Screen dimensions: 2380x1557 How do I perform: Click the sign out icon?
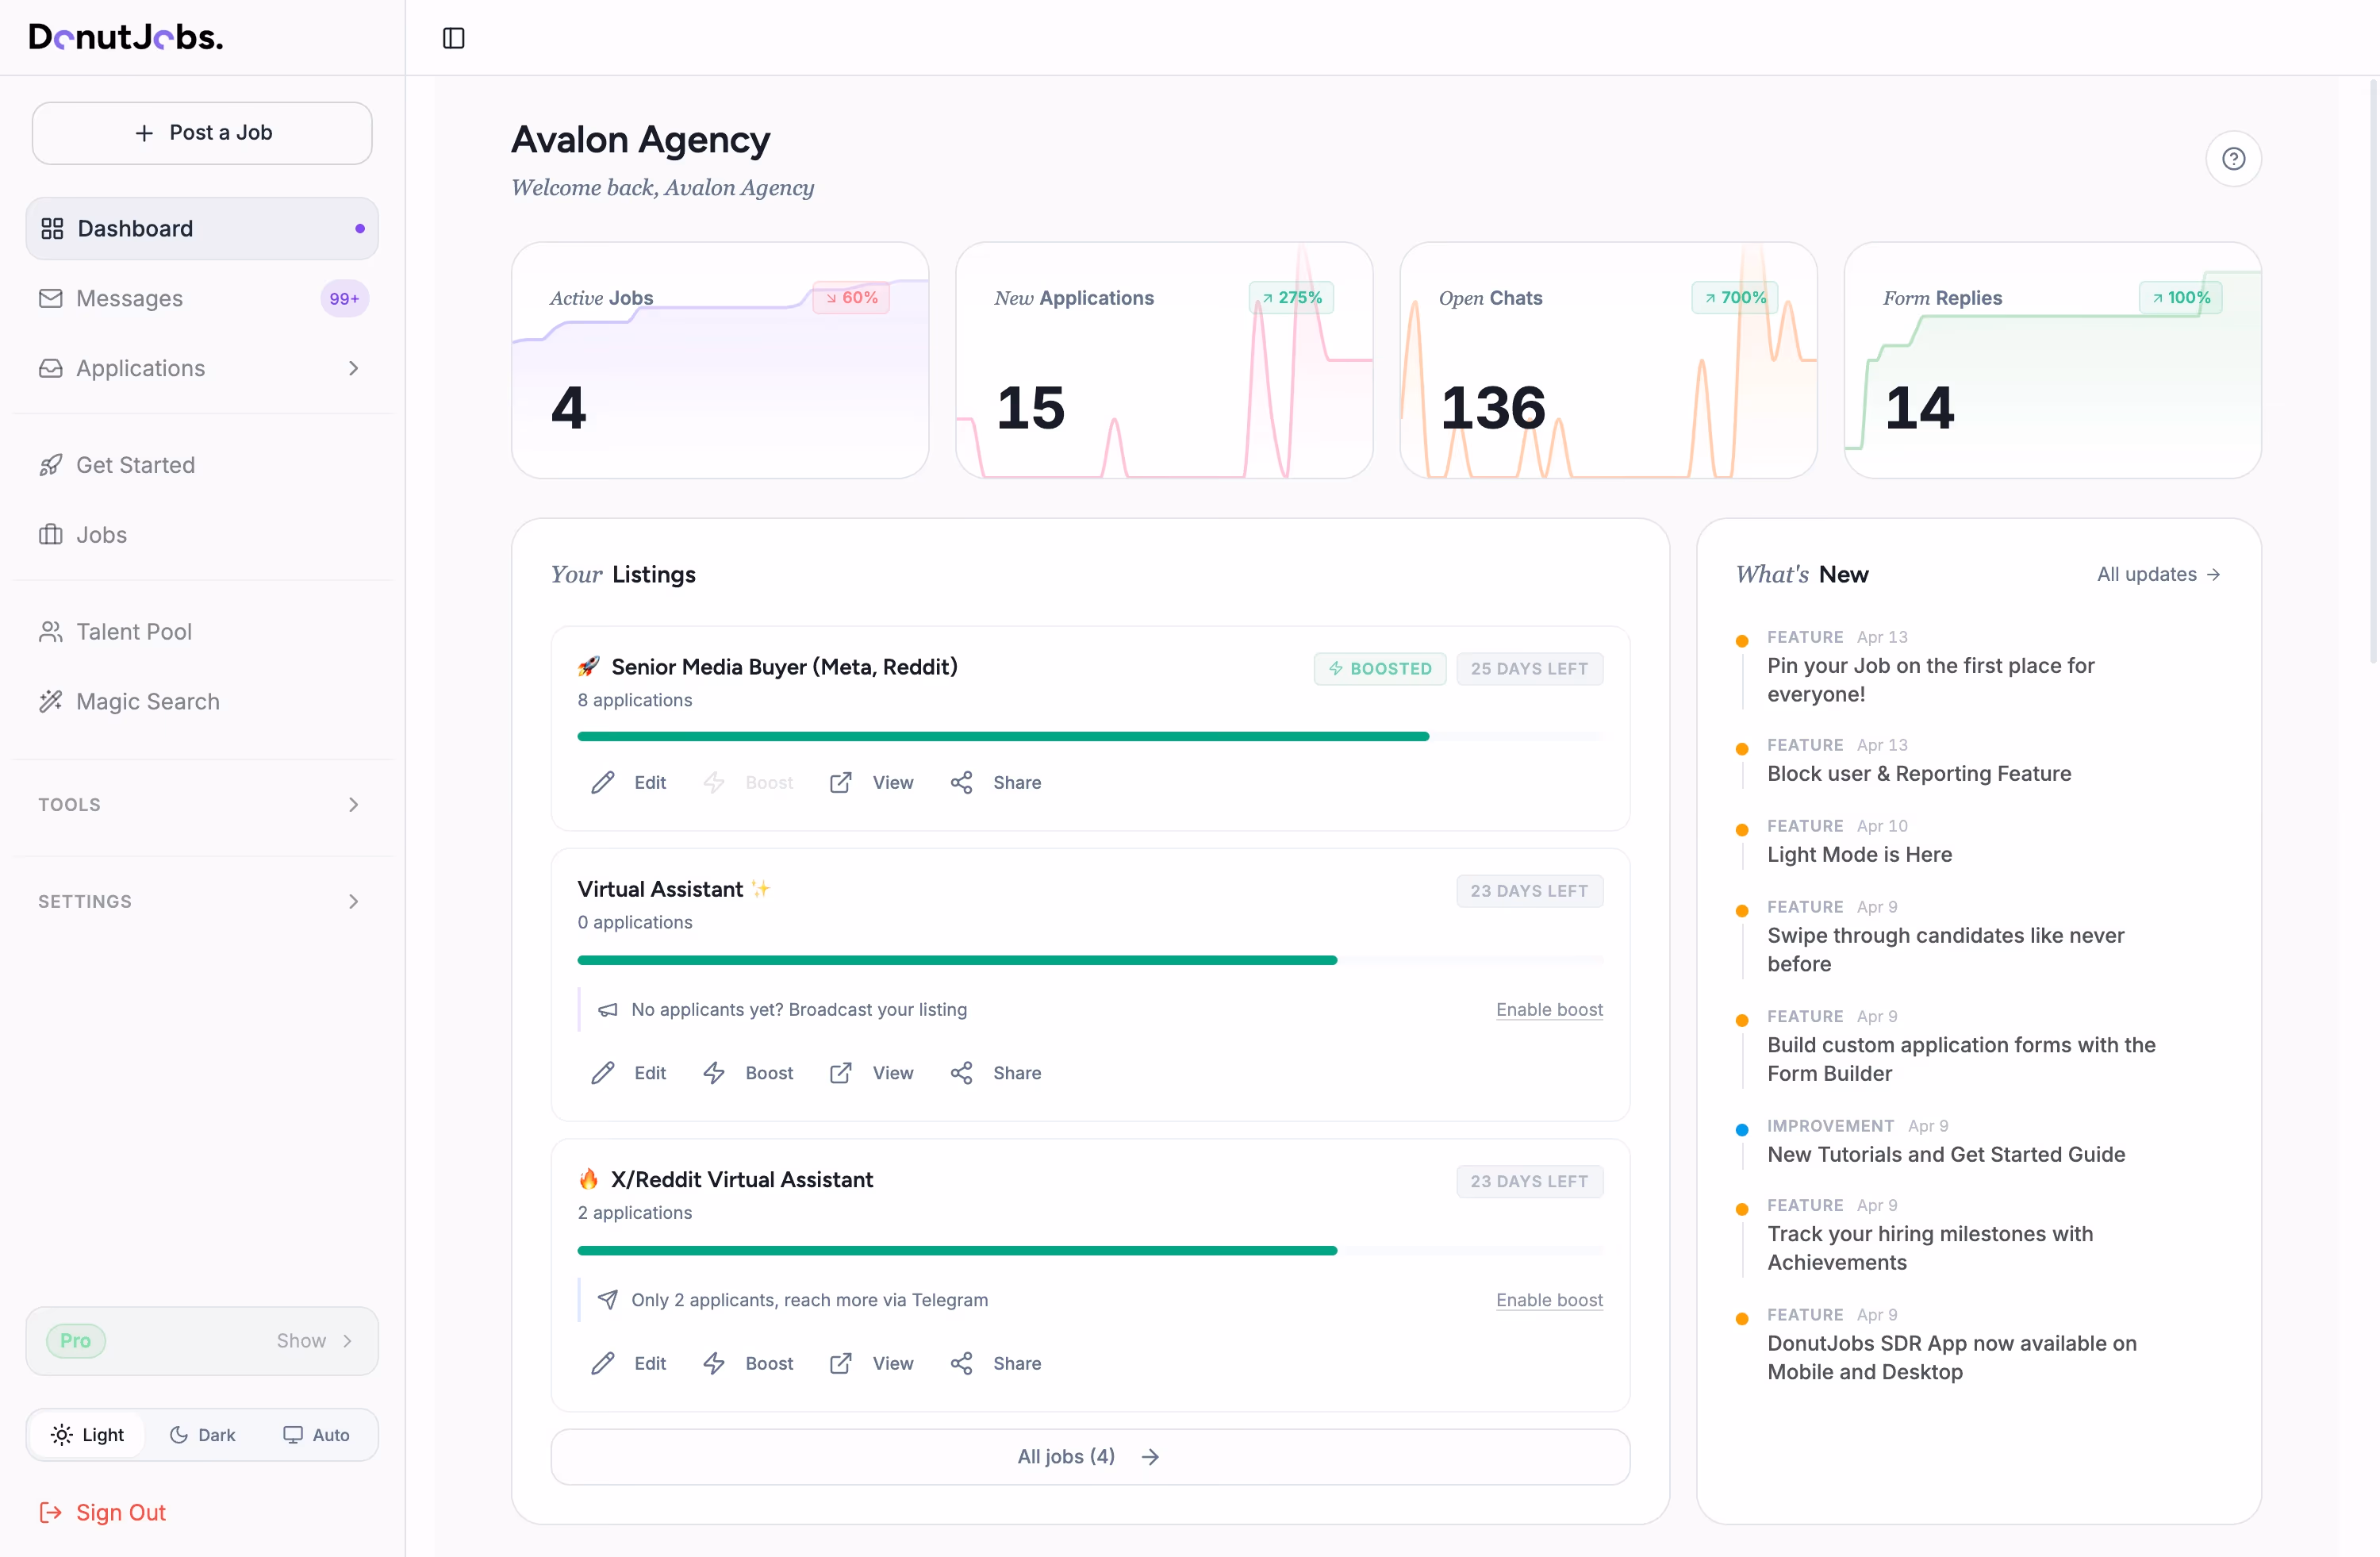50,1512
